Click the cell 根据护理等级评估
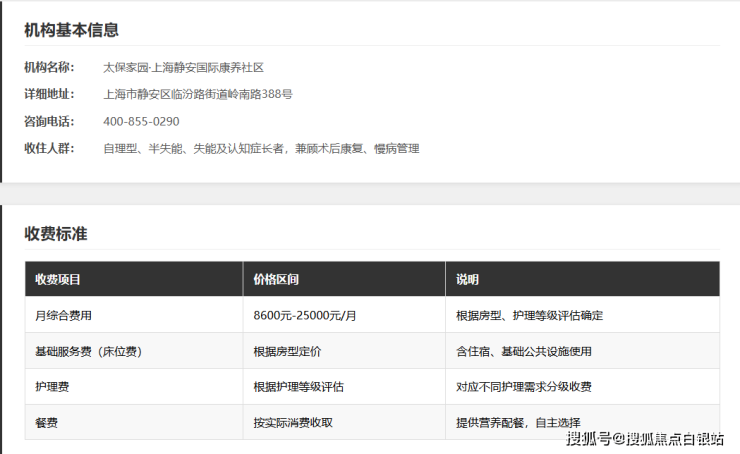 tap(344, 387)
